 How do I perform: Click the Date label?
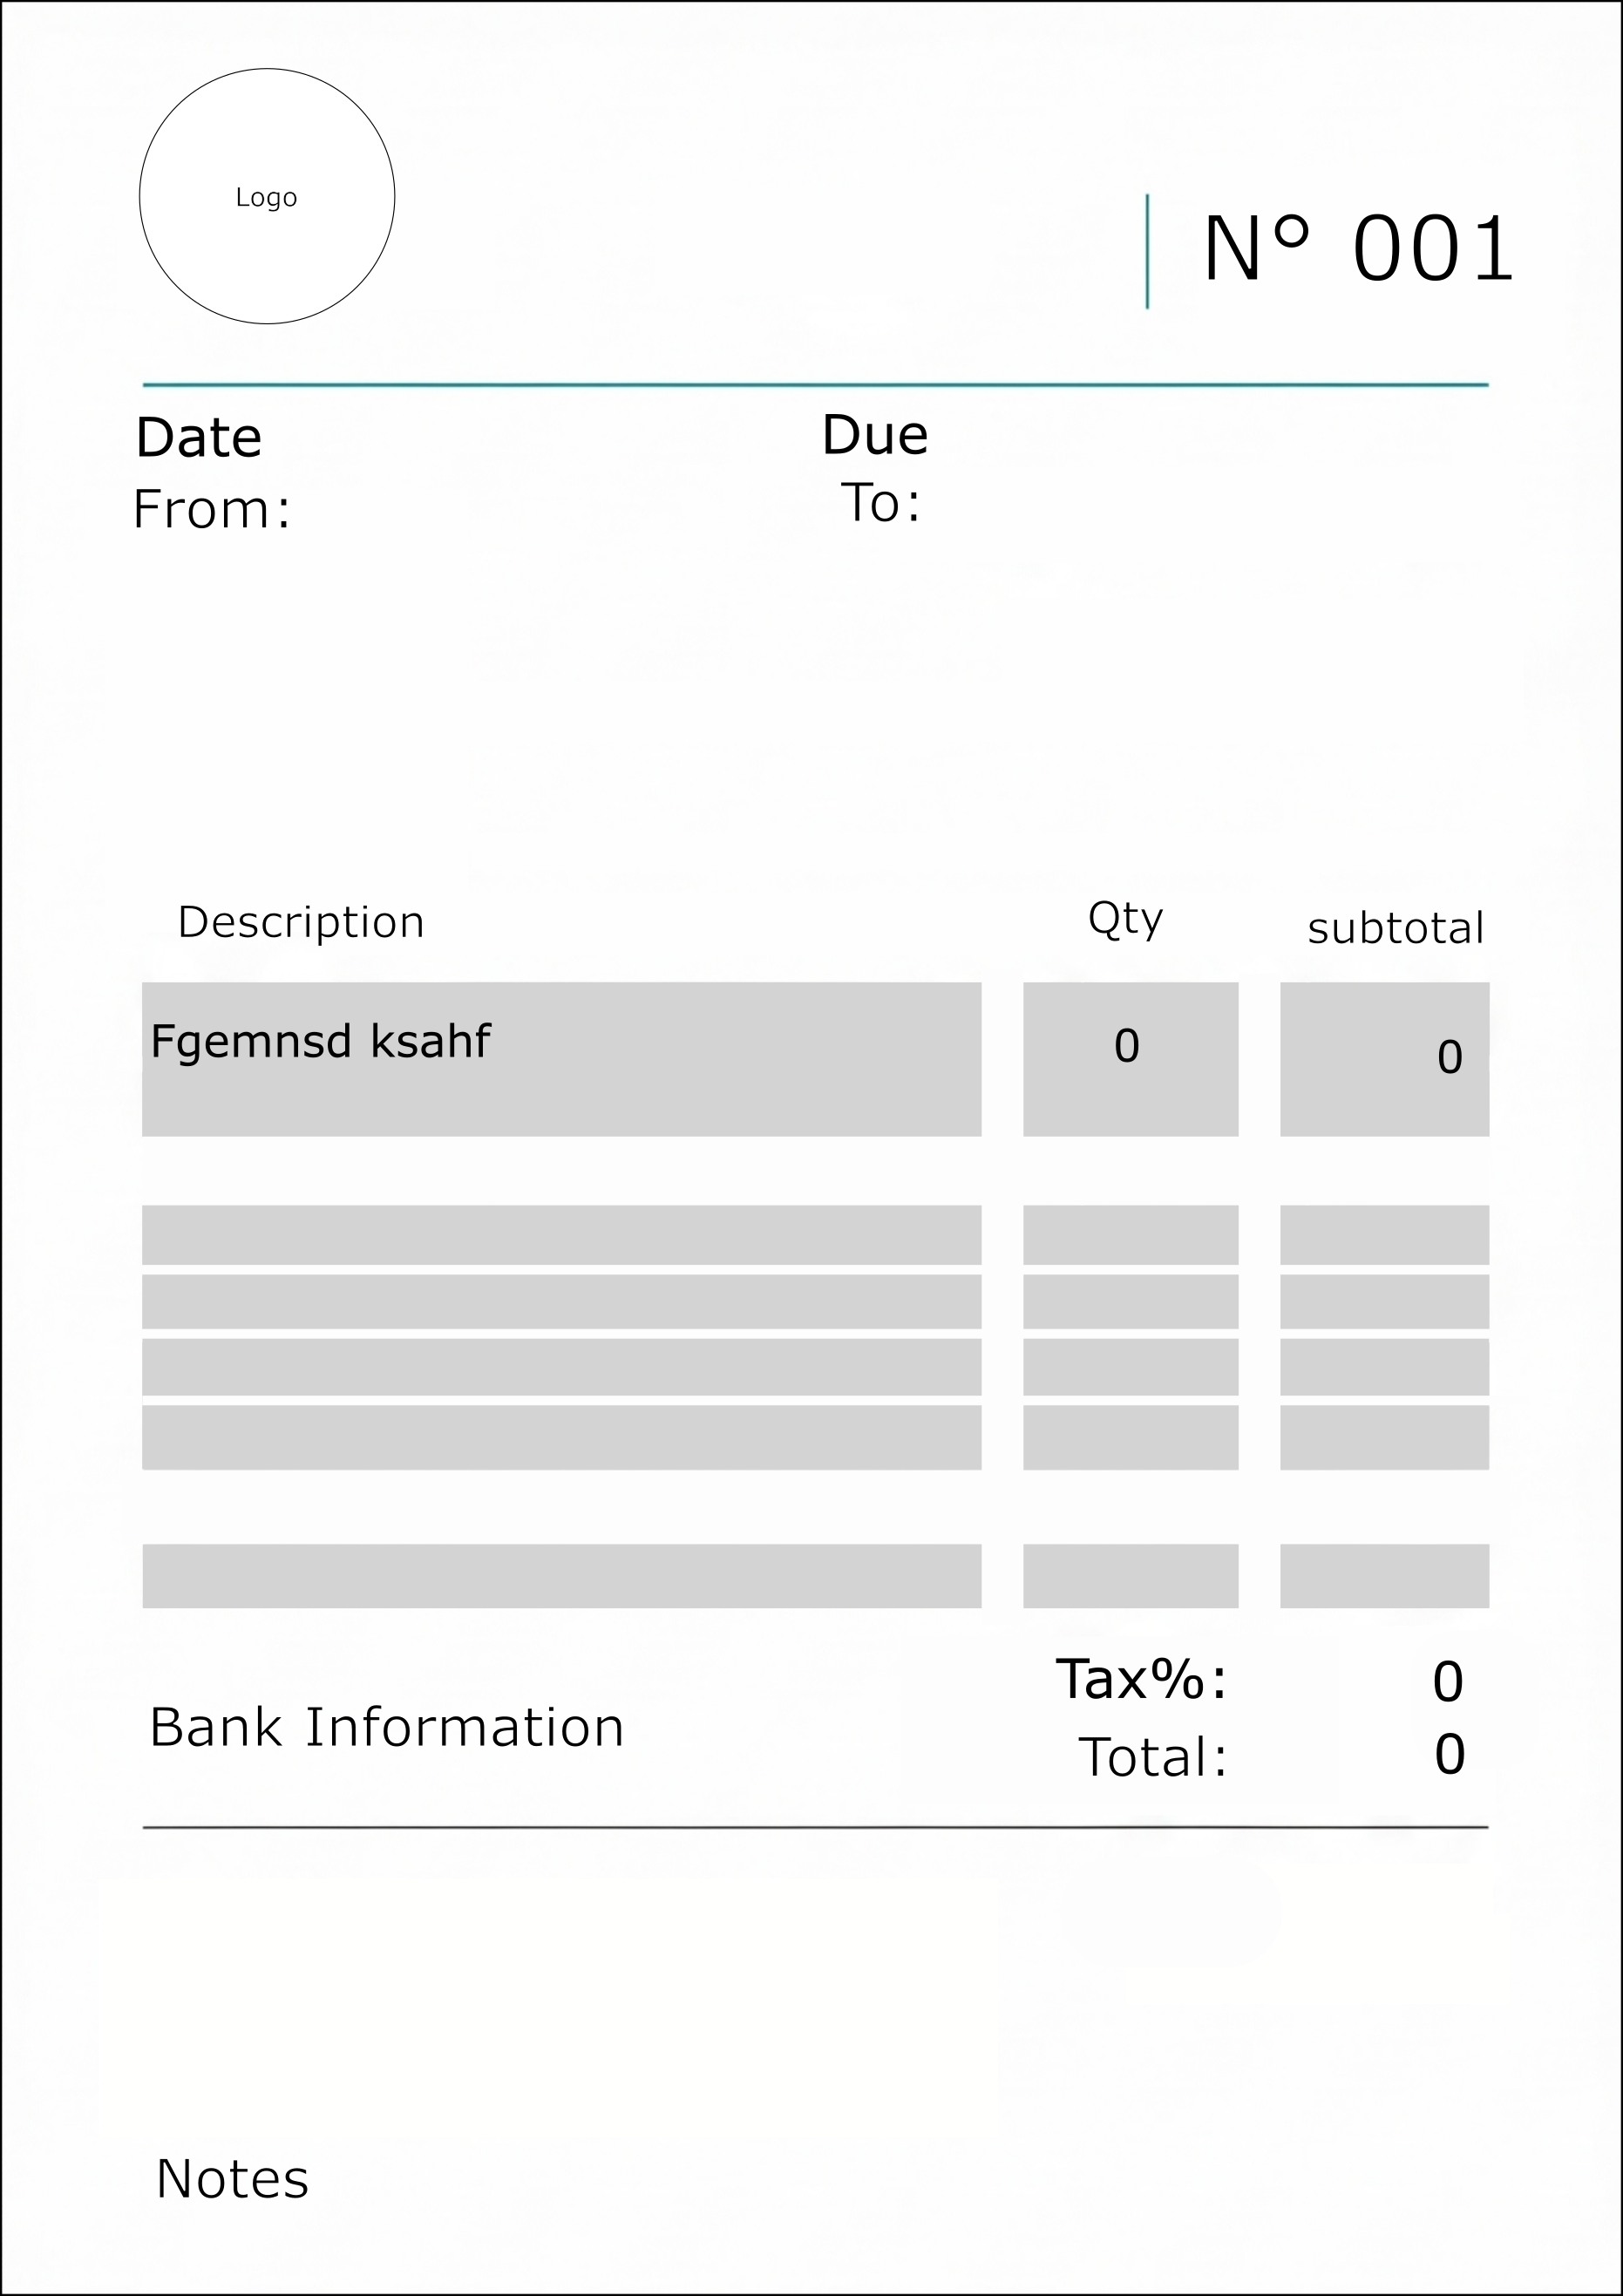199,438
